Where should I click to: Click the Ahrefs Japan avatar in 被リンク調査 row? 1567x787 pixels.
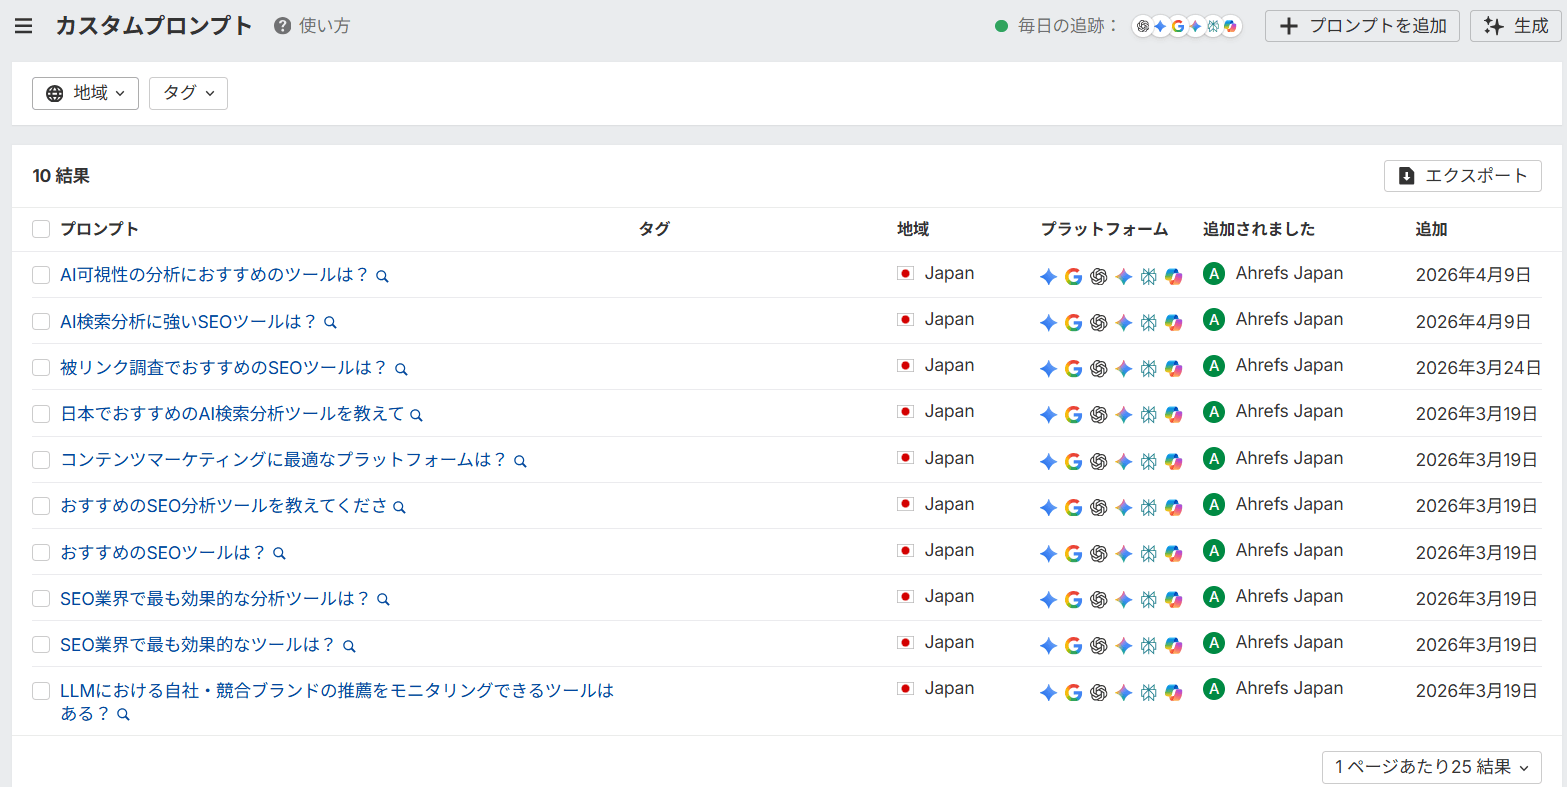[1214, 366]
